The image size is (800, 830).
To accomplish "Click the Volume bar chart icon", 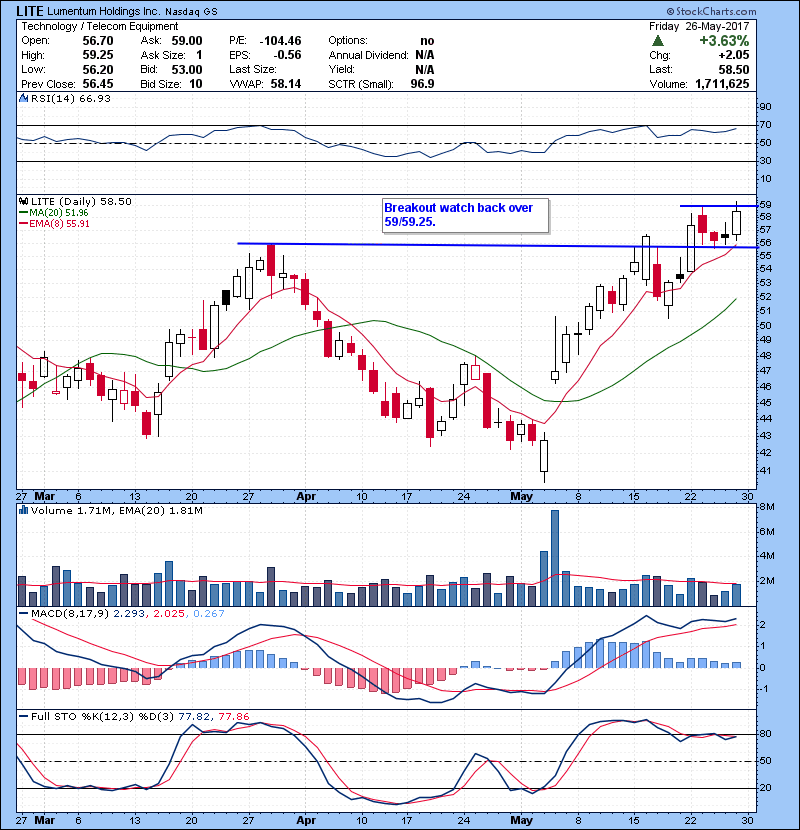I will click(23, 511).
